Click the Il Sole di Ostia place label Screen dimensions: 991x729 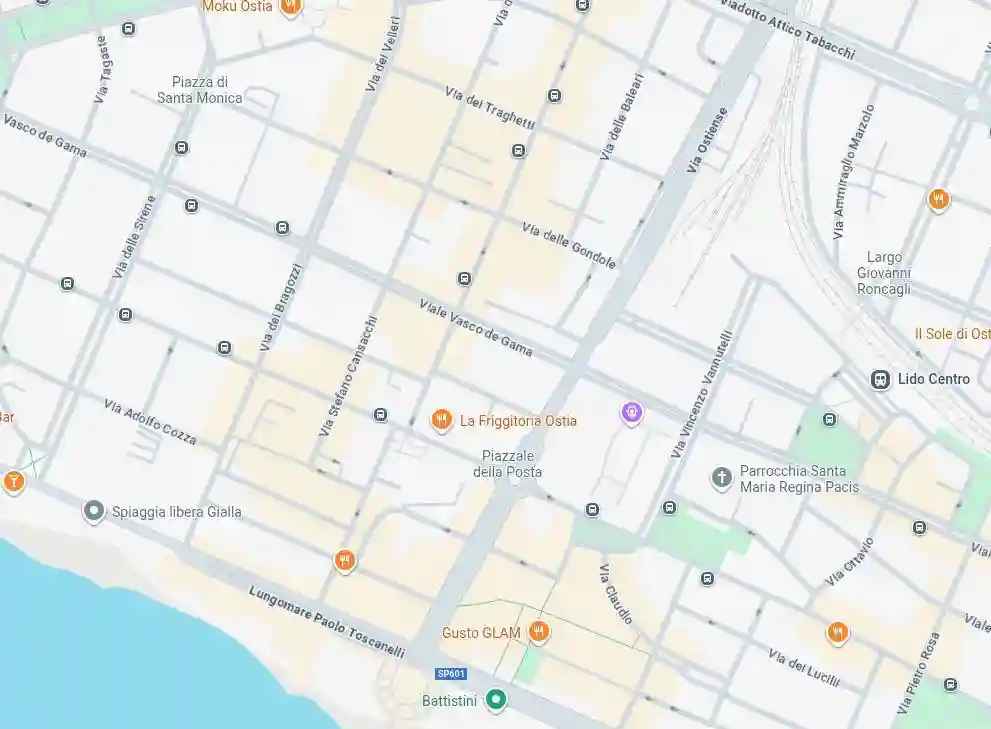952,333
